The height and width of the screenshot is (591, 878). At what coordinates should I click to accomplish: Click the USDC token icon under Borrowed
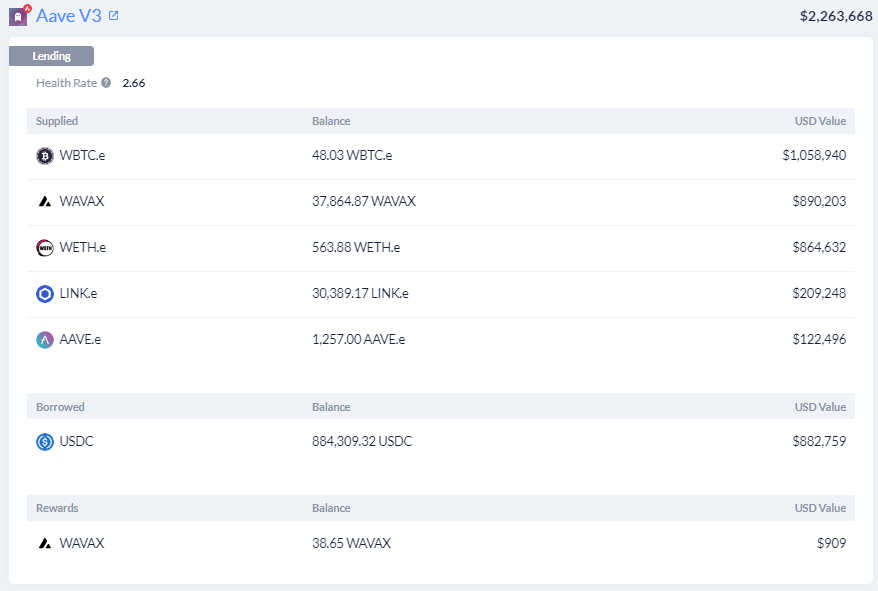(x=45, y=442)
